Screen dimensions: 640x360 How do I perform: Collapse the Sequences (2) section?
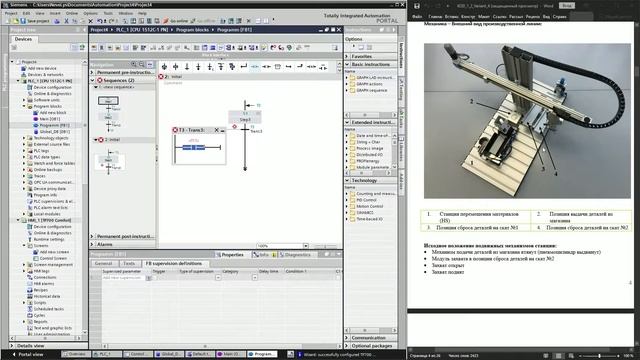[92, 80]
